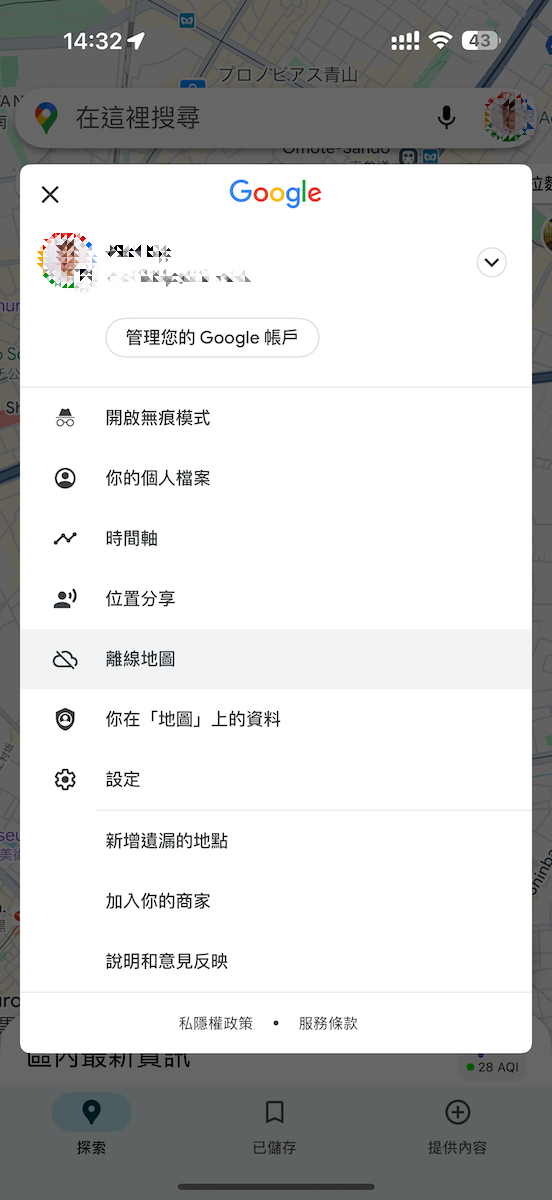Switch to the 已儲存 tab

[x=275, y=1127]
